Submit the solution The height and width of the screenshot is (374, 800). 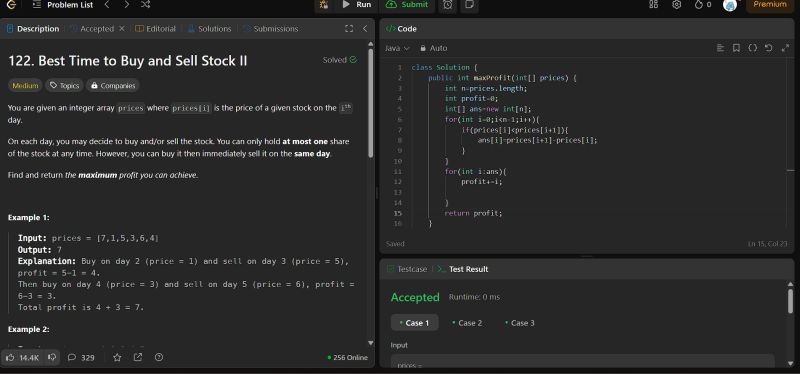pyautogui.click(x=407, y=5)
